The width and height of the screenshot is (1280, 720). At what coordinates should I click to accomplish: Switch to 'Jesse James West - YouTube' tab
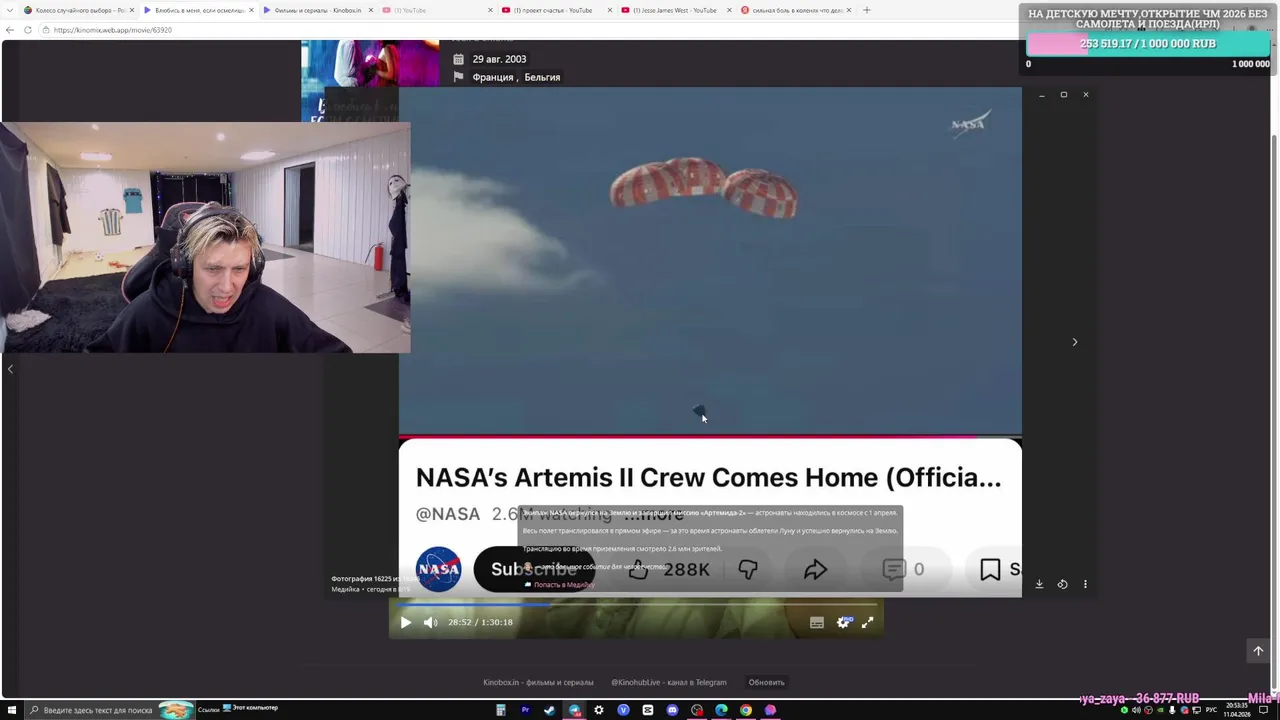coord(675,10)
